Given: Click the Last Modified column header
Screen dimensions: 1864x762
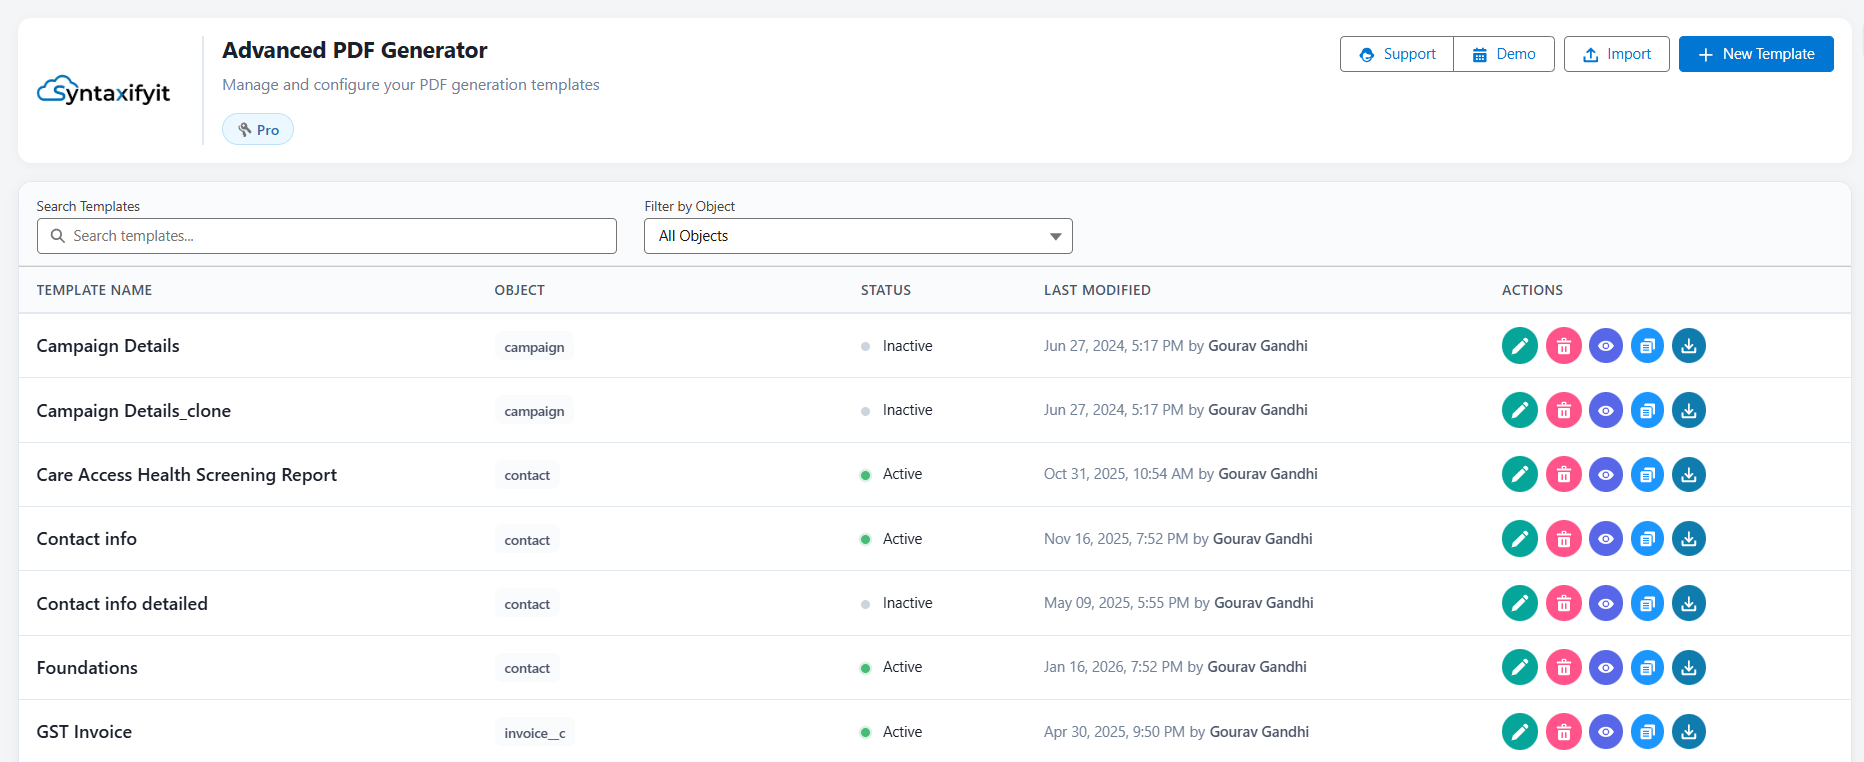Looking at the screenshot, I should coord(1097,290).
